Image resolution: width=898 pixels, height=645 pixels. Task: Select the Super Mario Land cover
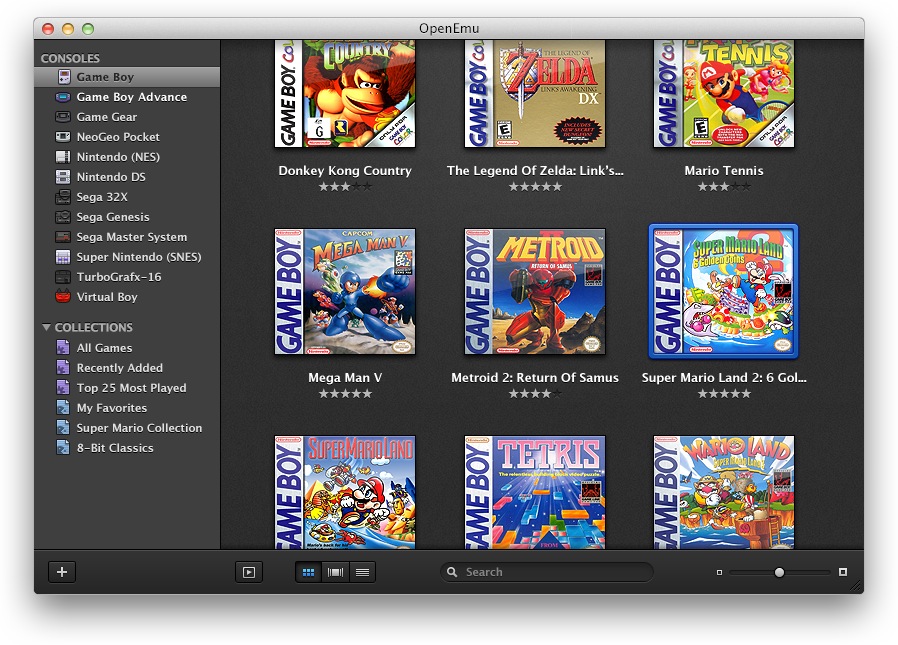point(345,492)
